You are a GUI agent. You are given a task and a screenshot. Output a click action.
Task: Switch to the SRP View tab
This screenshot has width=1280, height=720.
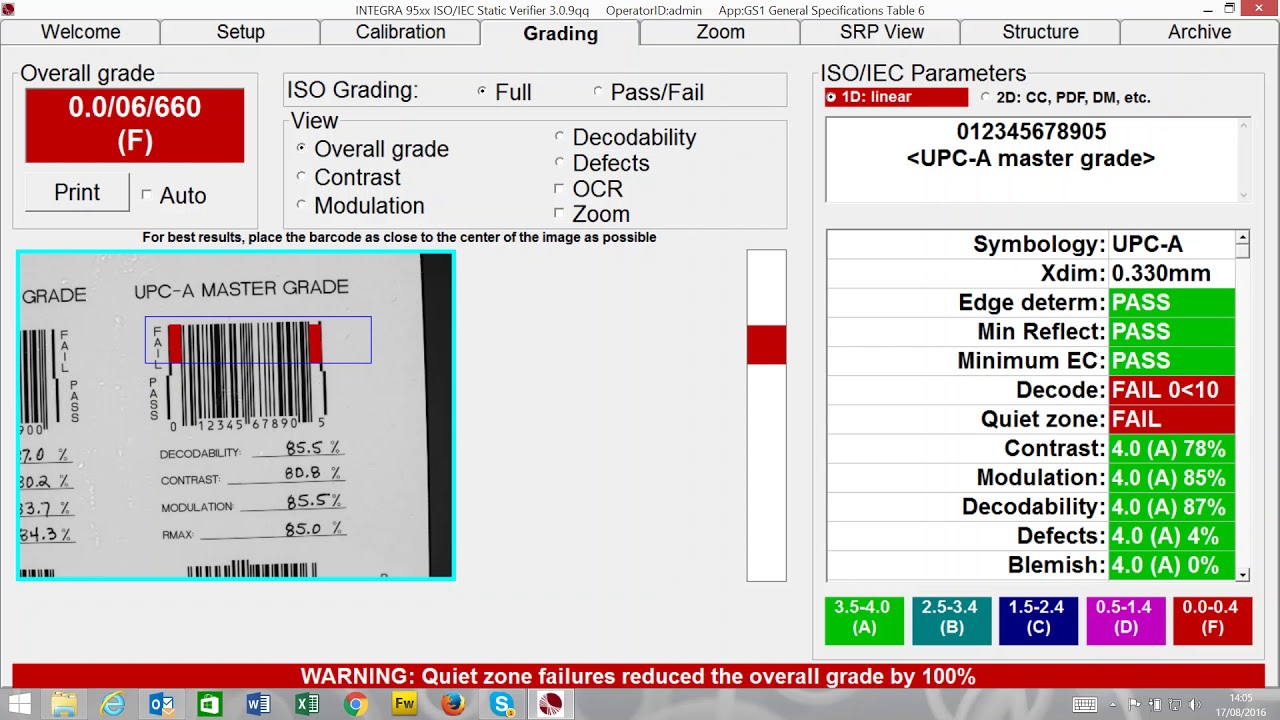pyautogui.click(x=881, y=32)
